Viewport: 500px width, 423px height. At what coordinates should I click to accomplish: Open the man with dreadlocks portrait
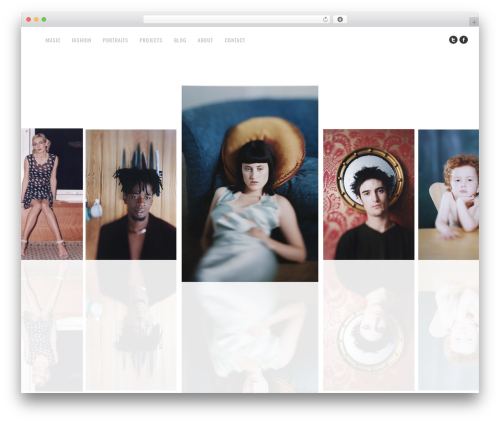pyautogui.click(x=131, y=195)
